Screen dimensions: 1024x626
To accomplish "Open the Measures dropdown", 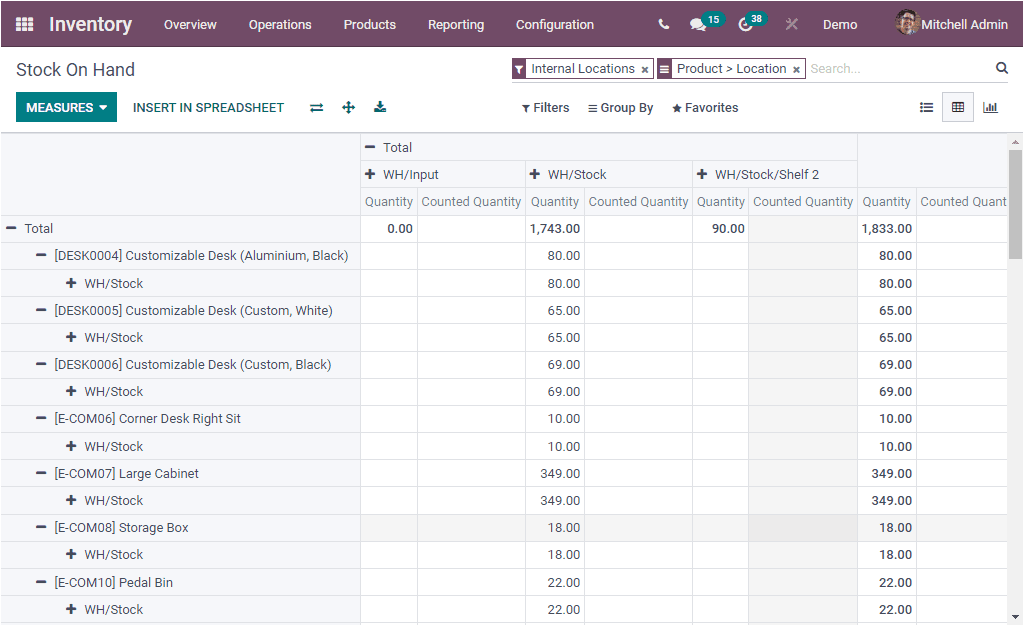I will click(63, 106).
